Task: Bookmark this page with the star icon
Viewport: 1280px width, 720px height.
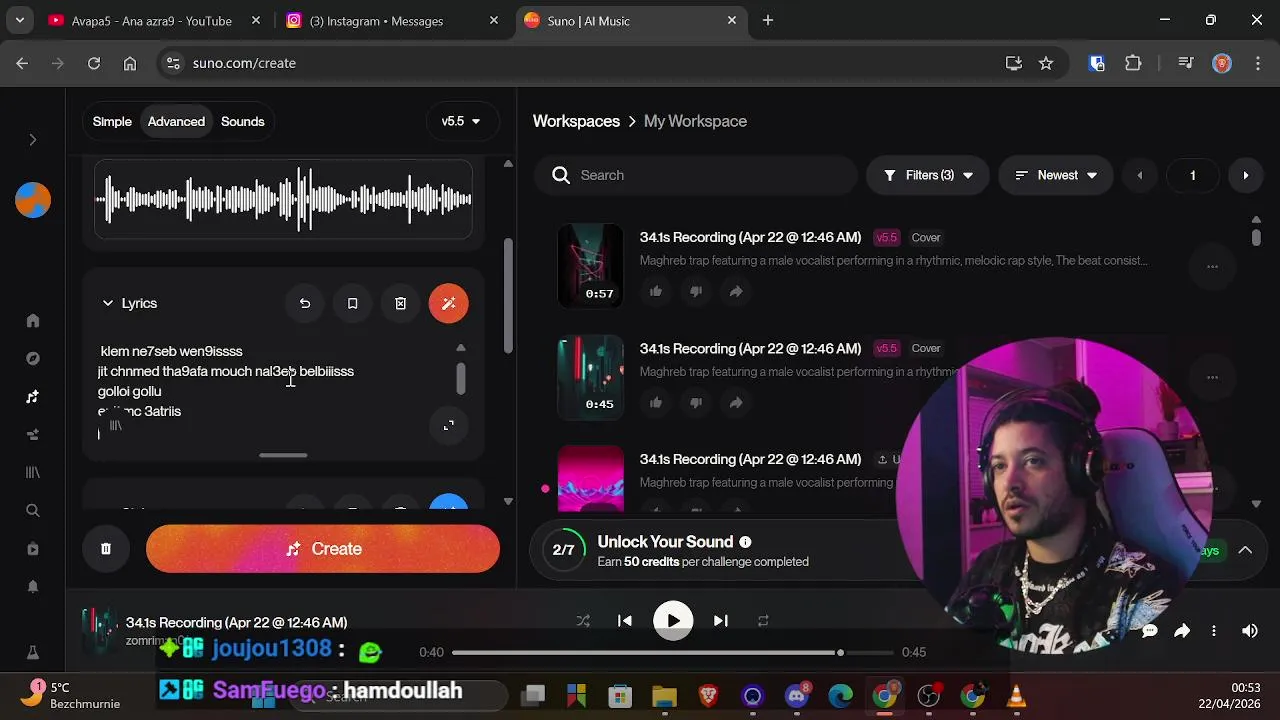Action: click(1046, 63)
